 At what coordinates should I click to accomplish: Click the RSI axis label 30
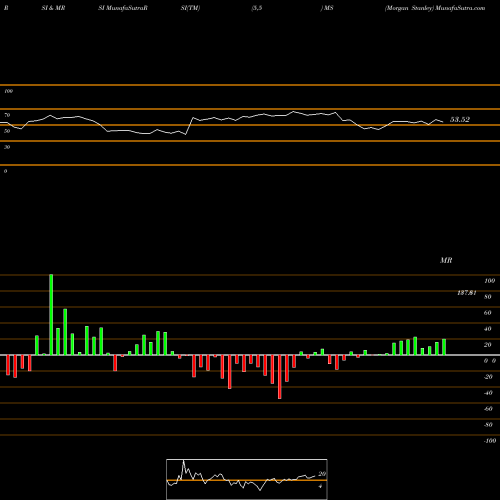tap(7, 147)
